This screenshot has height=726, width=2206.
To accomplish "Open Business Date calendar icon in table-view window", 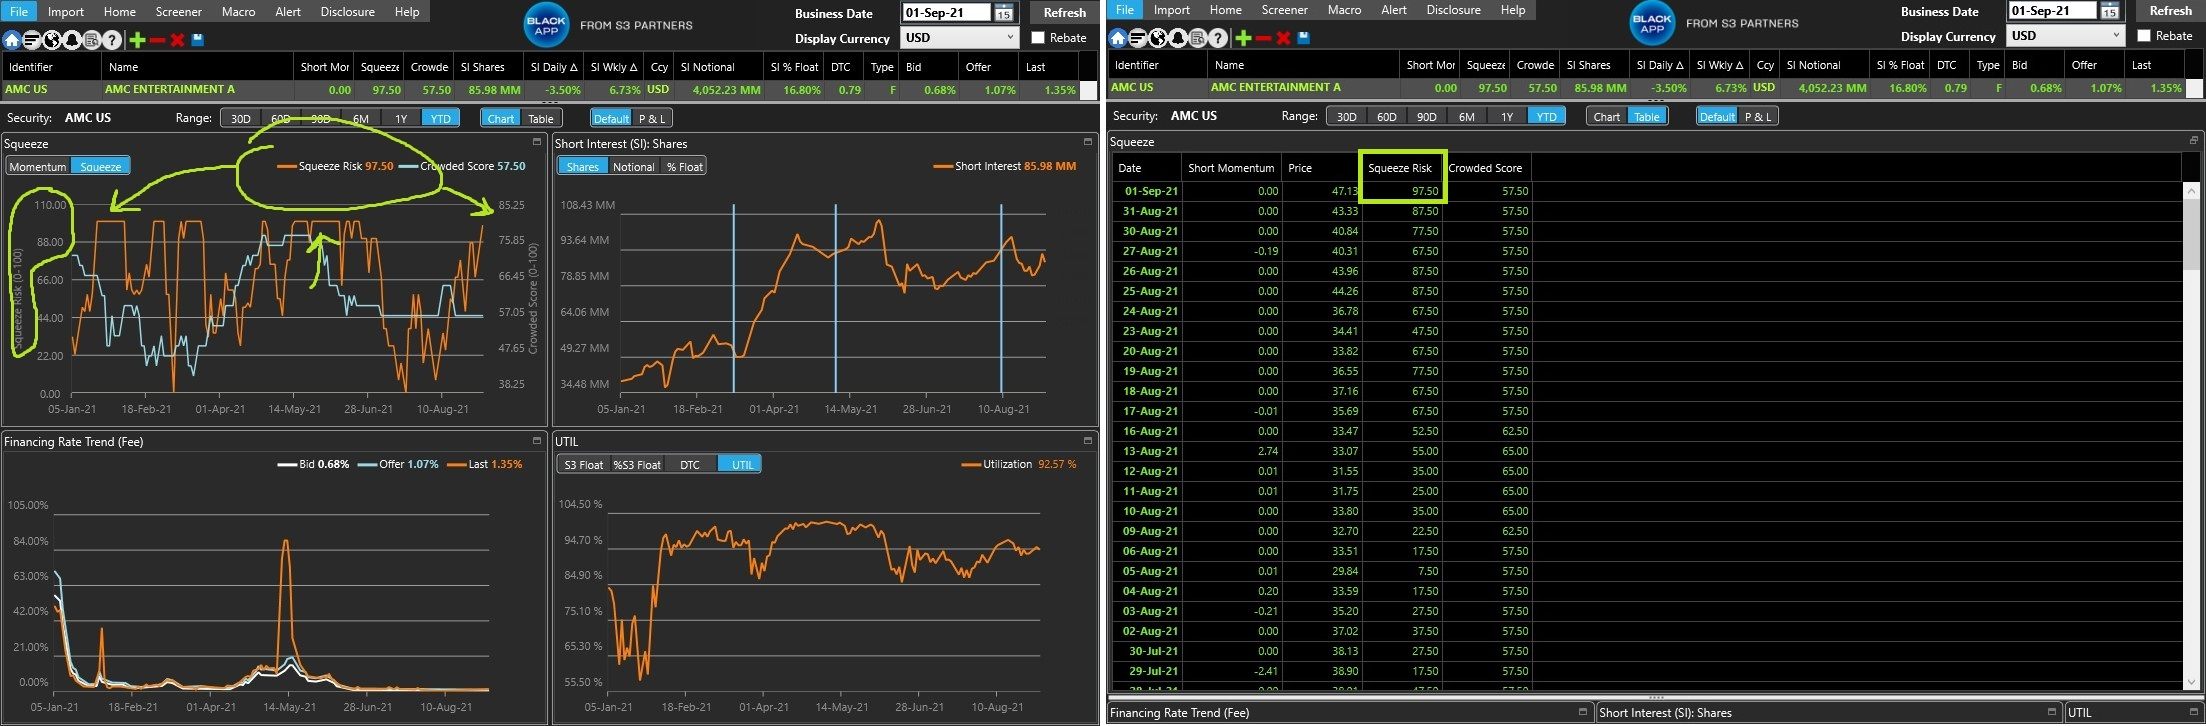I will pos(2109,11).
